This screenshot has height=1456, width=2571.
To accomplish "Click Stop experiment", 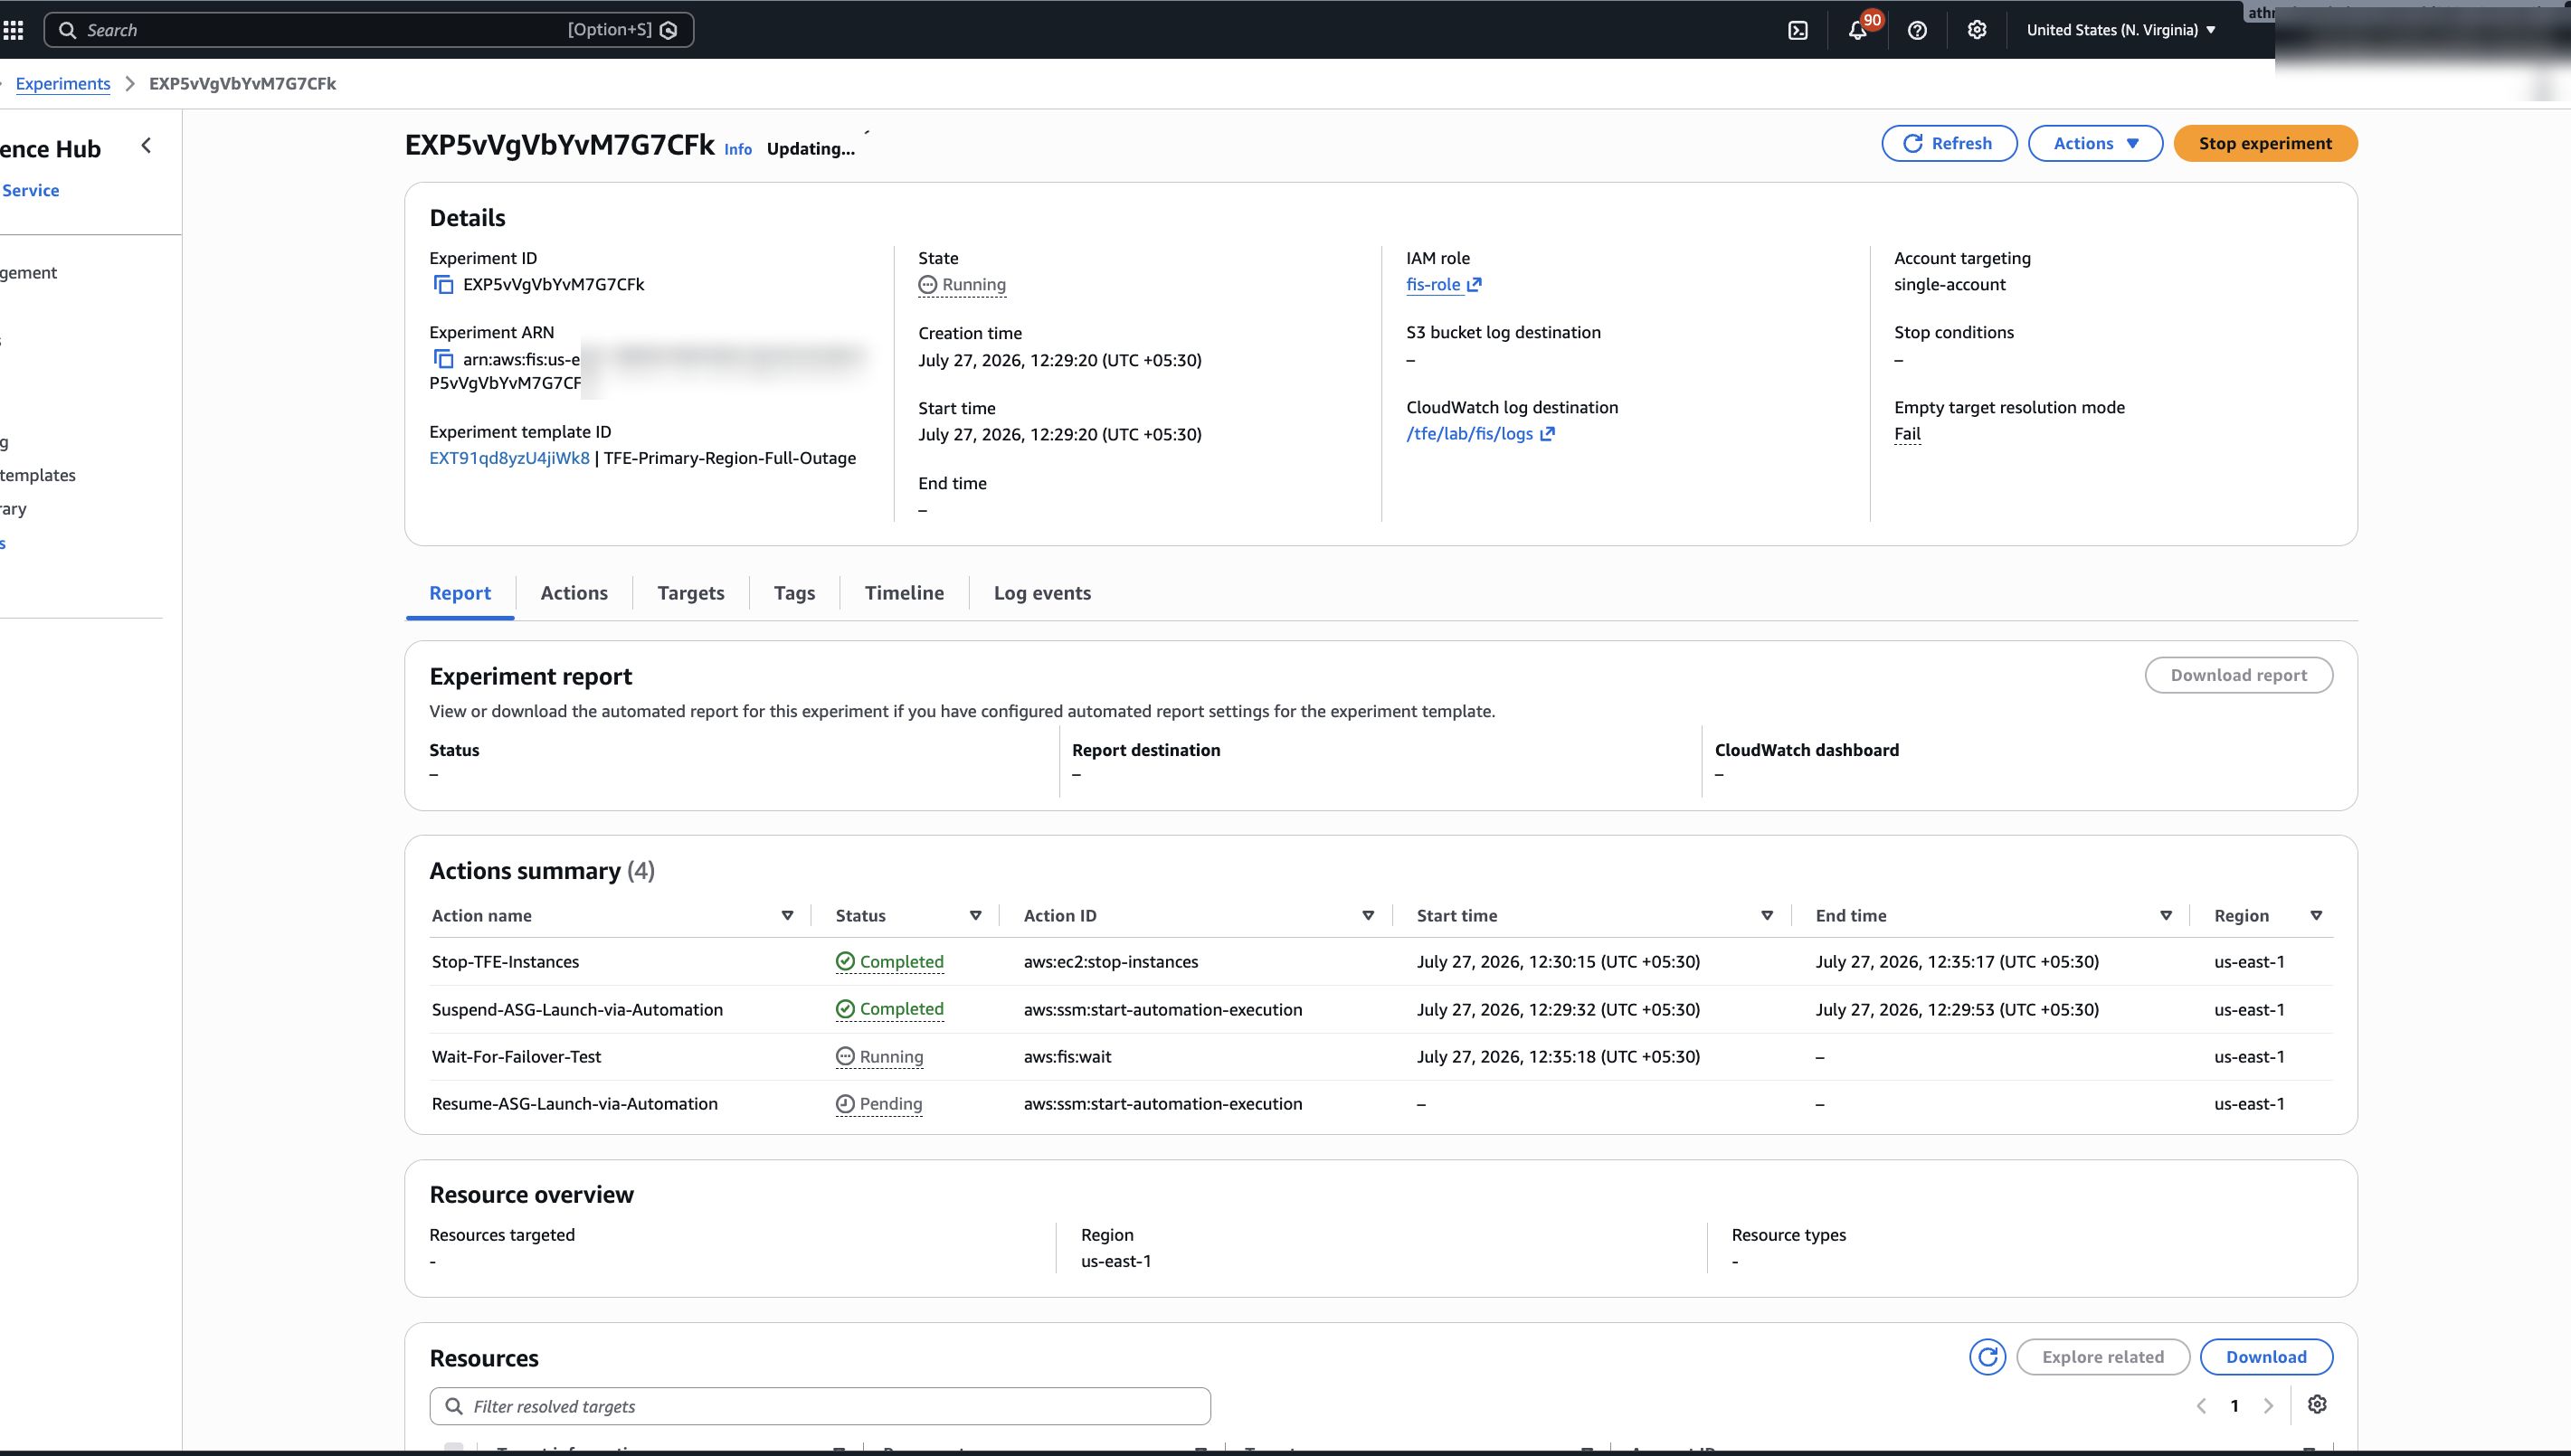I will pos(2265,144).
